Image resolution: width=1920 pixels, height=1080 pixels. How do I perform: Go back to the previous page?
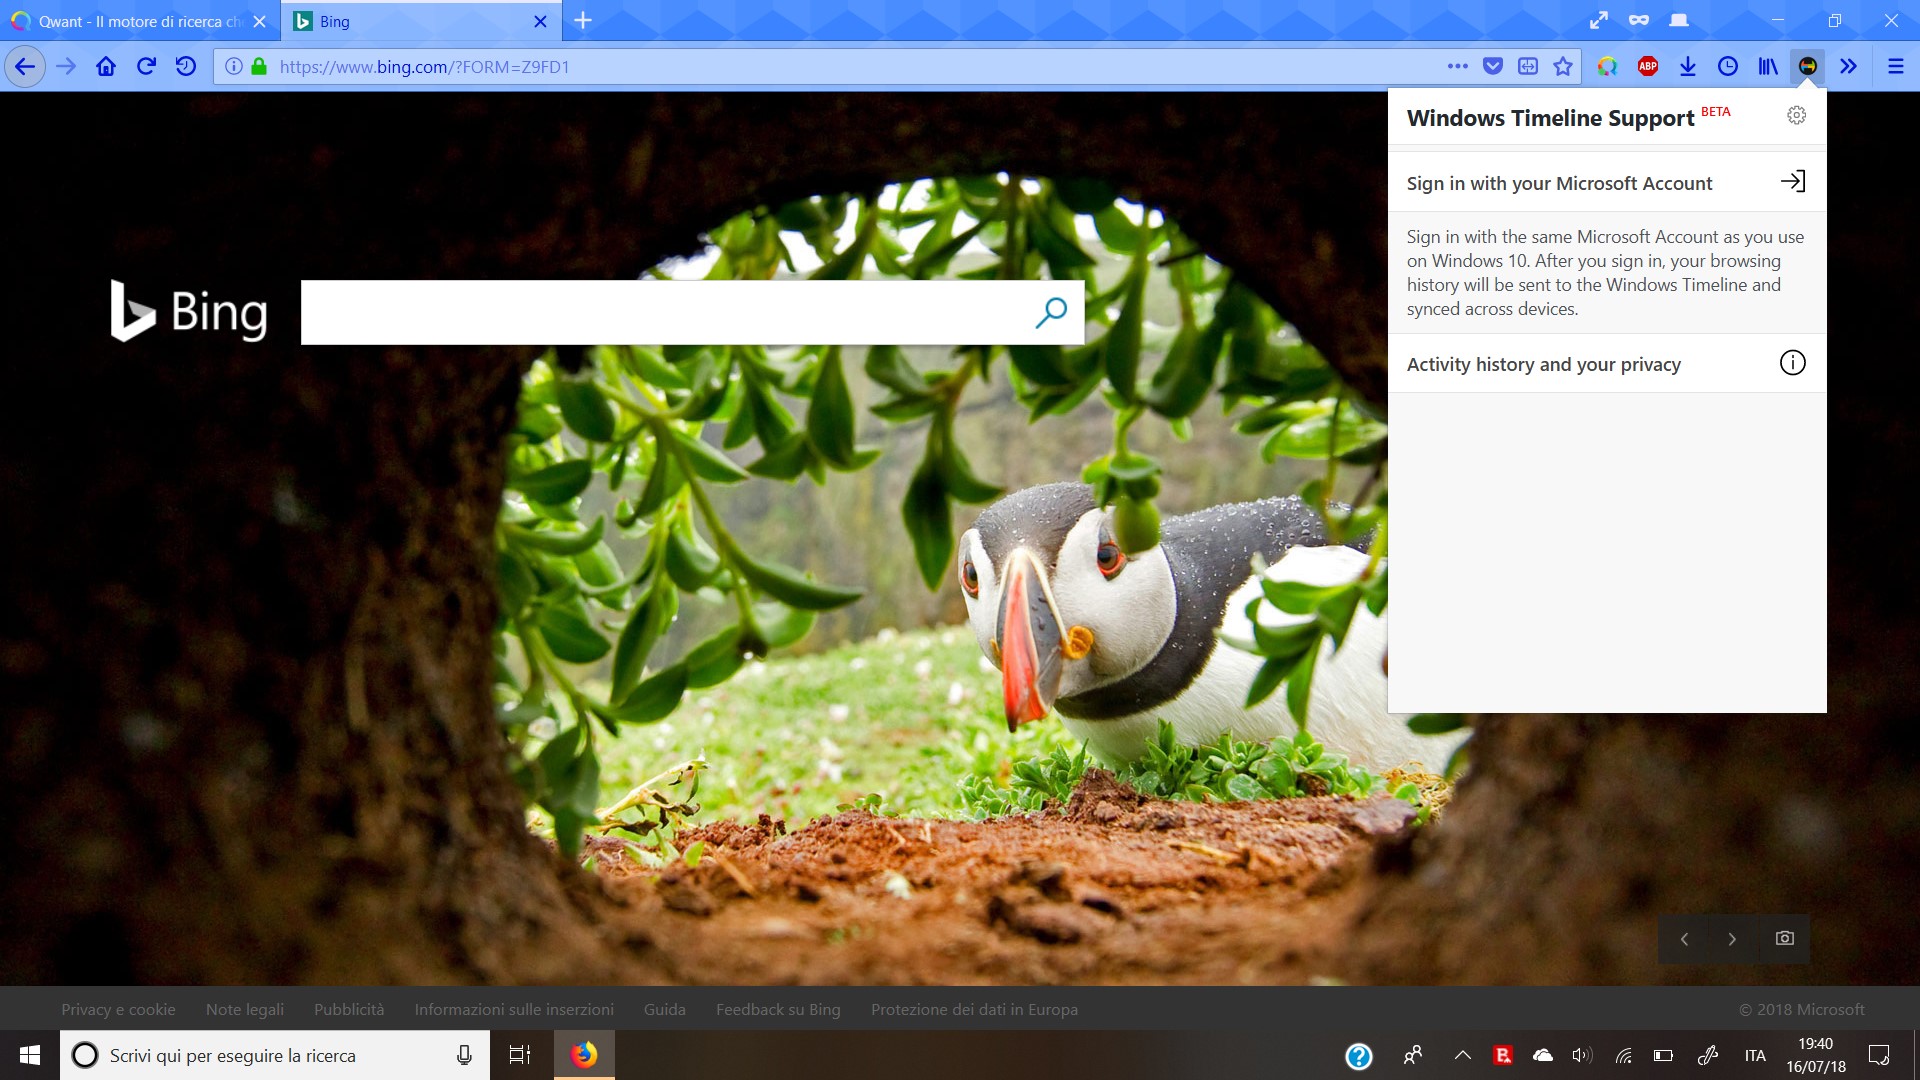pos(25,67)
